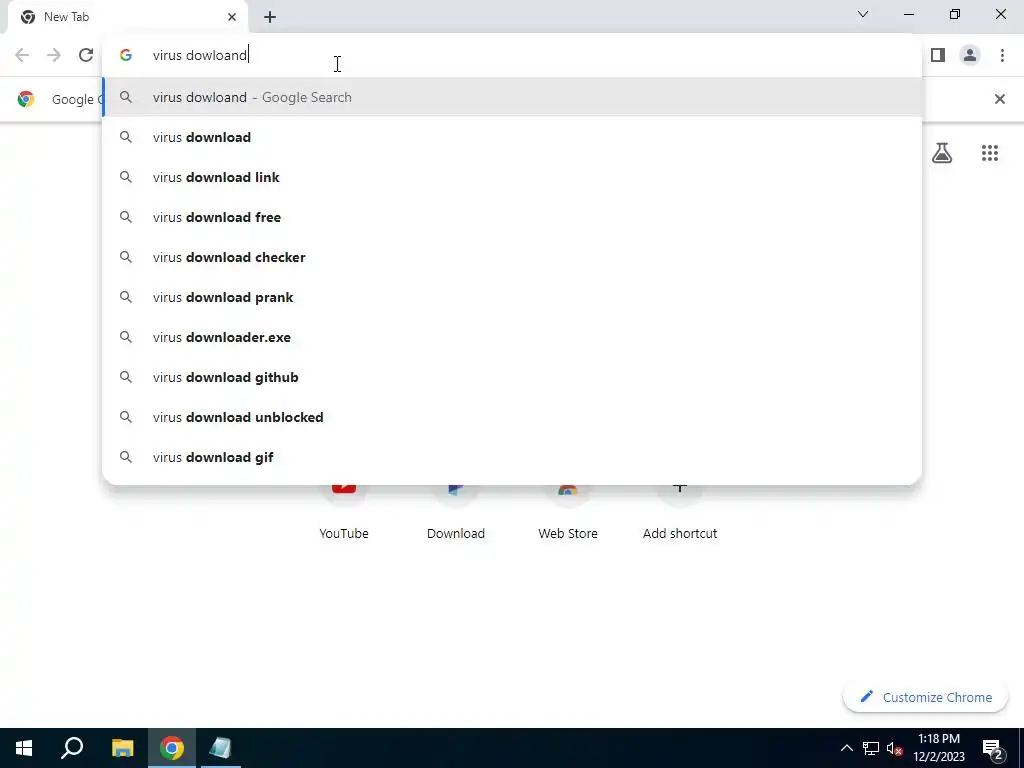This screenshot has width=1024, height=768.
Task: Open the profile avatar menu
Action: 970,56
